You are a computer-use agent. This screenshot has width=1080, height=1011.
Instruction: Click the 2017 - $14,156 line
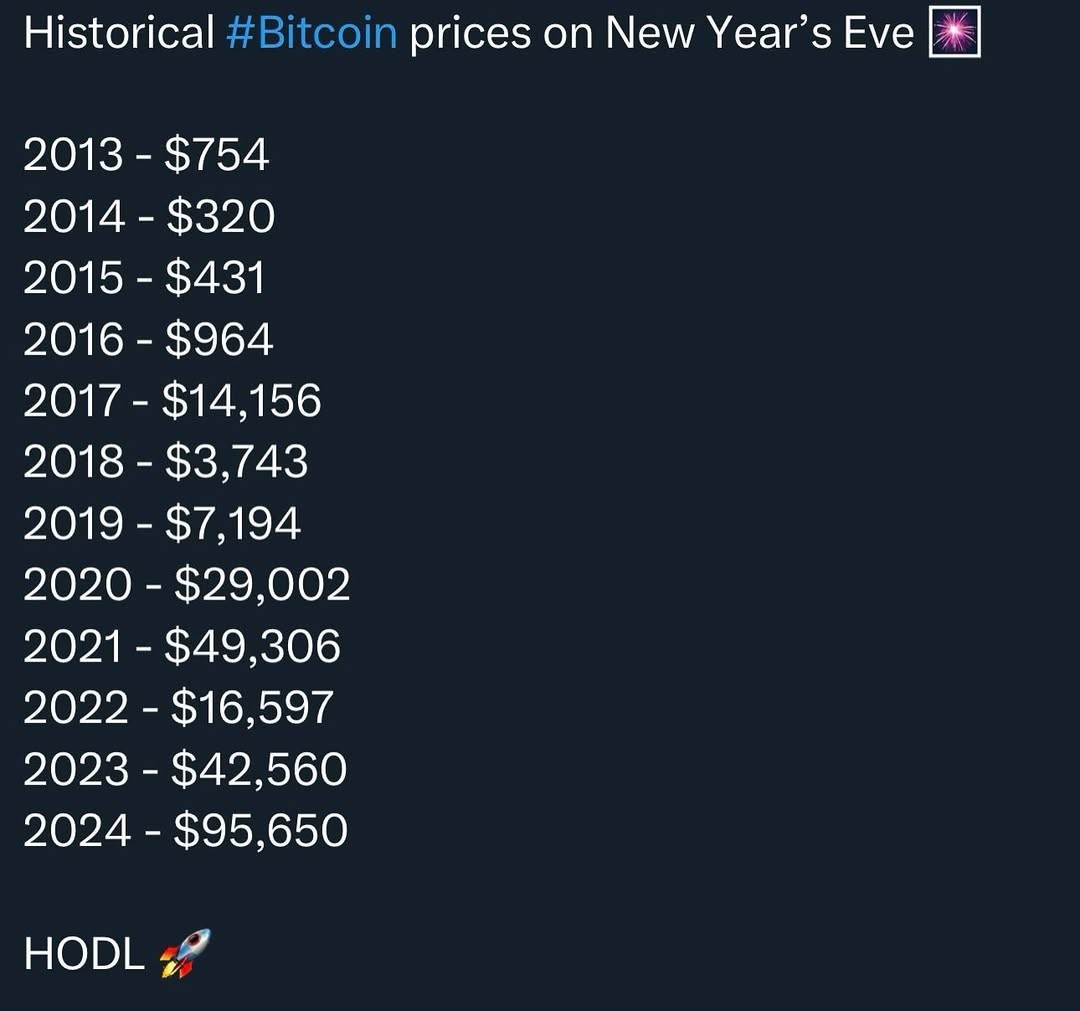172,401
